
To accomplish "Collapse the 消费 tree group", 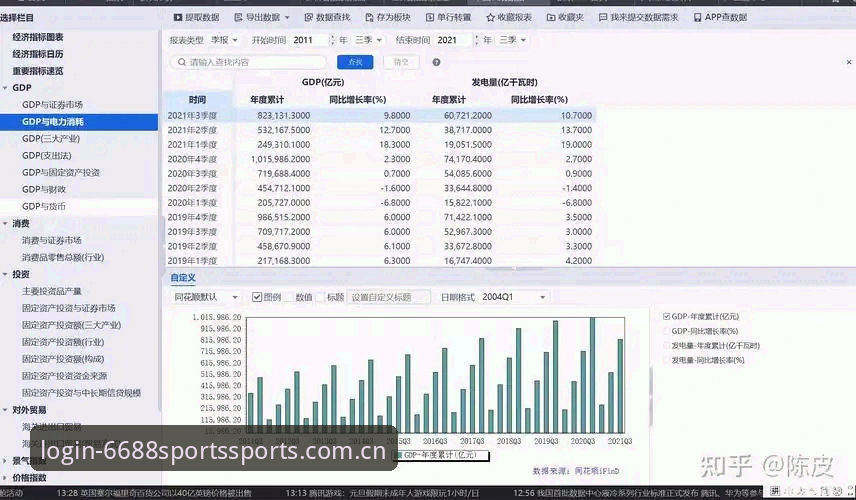I will (x=5, y=223).
